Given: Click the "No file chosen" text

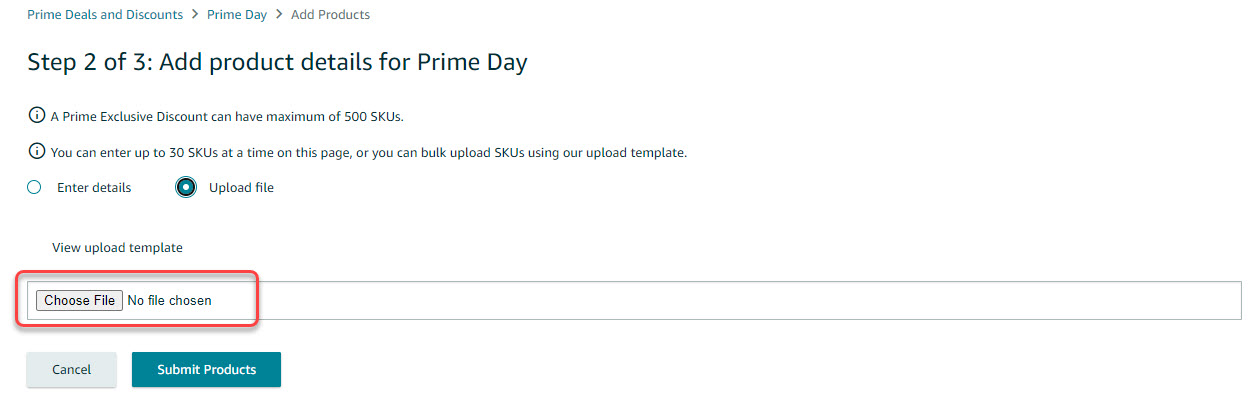Looking at the screenshot, I should pyautogui.click(x=170, y=300).
